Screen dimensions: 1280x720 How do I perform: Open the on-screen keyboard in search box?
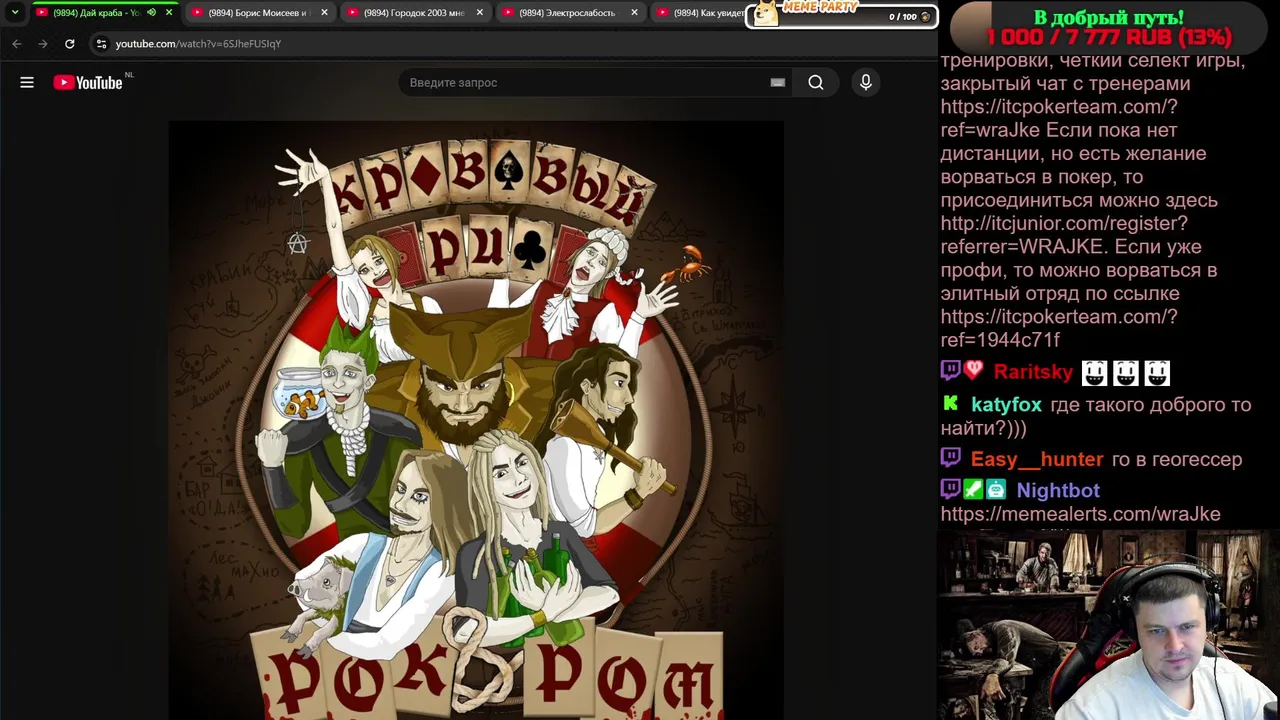777,83
